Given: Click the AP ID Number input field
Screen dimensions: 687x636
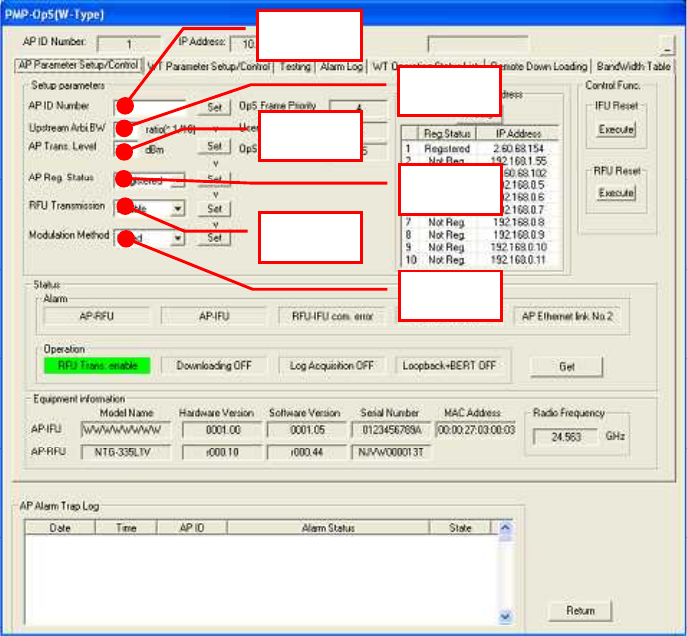Looking at the screenshot, I should (150, 107).
